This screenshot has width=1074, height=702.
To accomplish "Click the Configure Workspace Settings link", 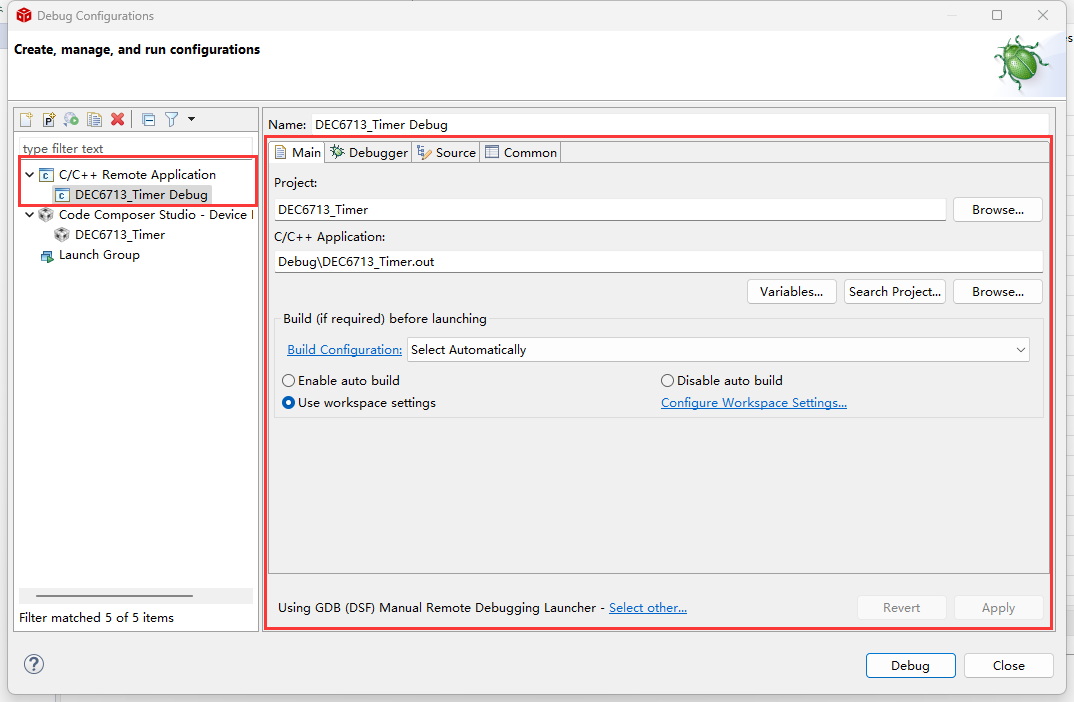I will 753,403.
